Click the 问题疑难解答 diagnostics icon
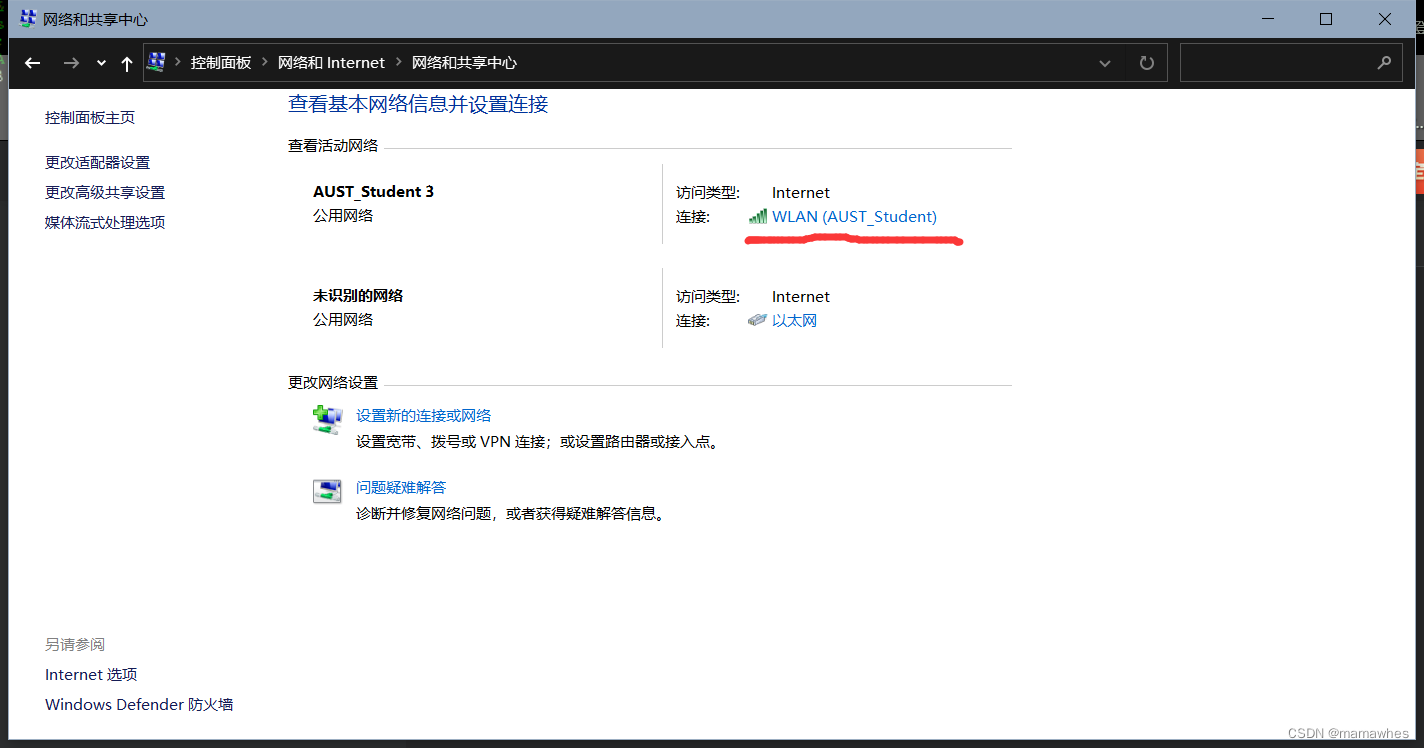Screen dimensions: 1424x748 327,491
